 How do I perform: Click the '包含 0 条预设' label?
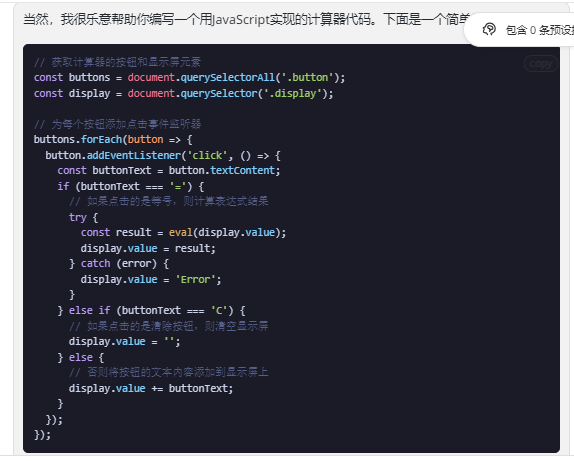tap(540, 30)
